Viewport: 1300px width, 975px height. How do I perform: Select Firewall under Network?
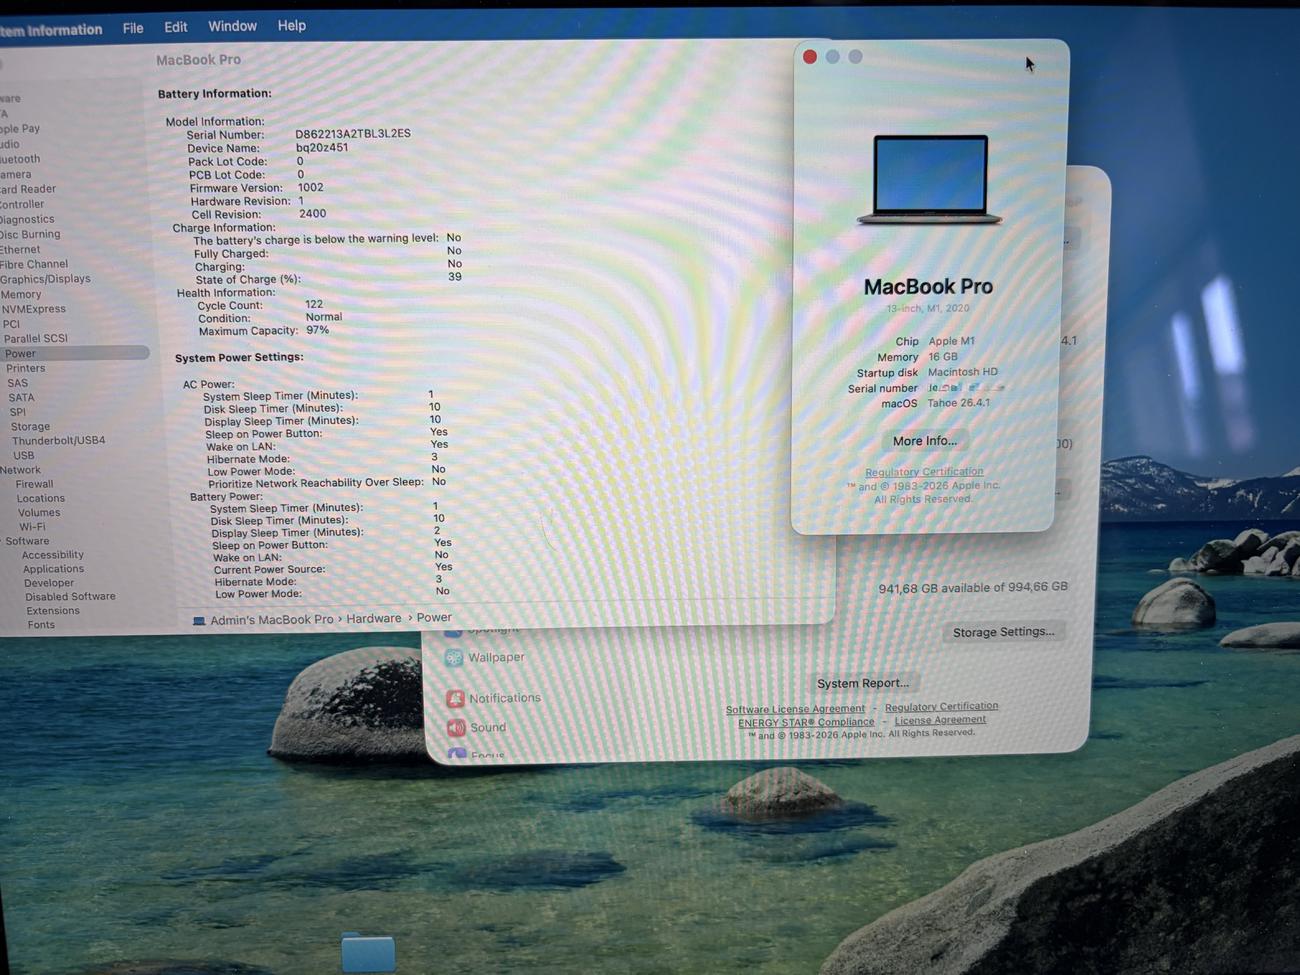coord(34,484)
